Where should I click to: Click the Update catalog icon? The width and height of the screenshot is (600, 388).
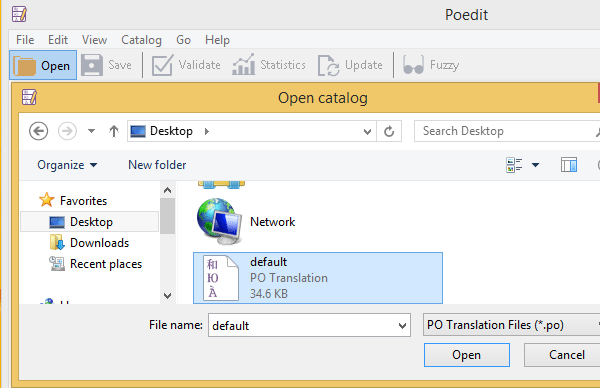click(x=328, y=65)
